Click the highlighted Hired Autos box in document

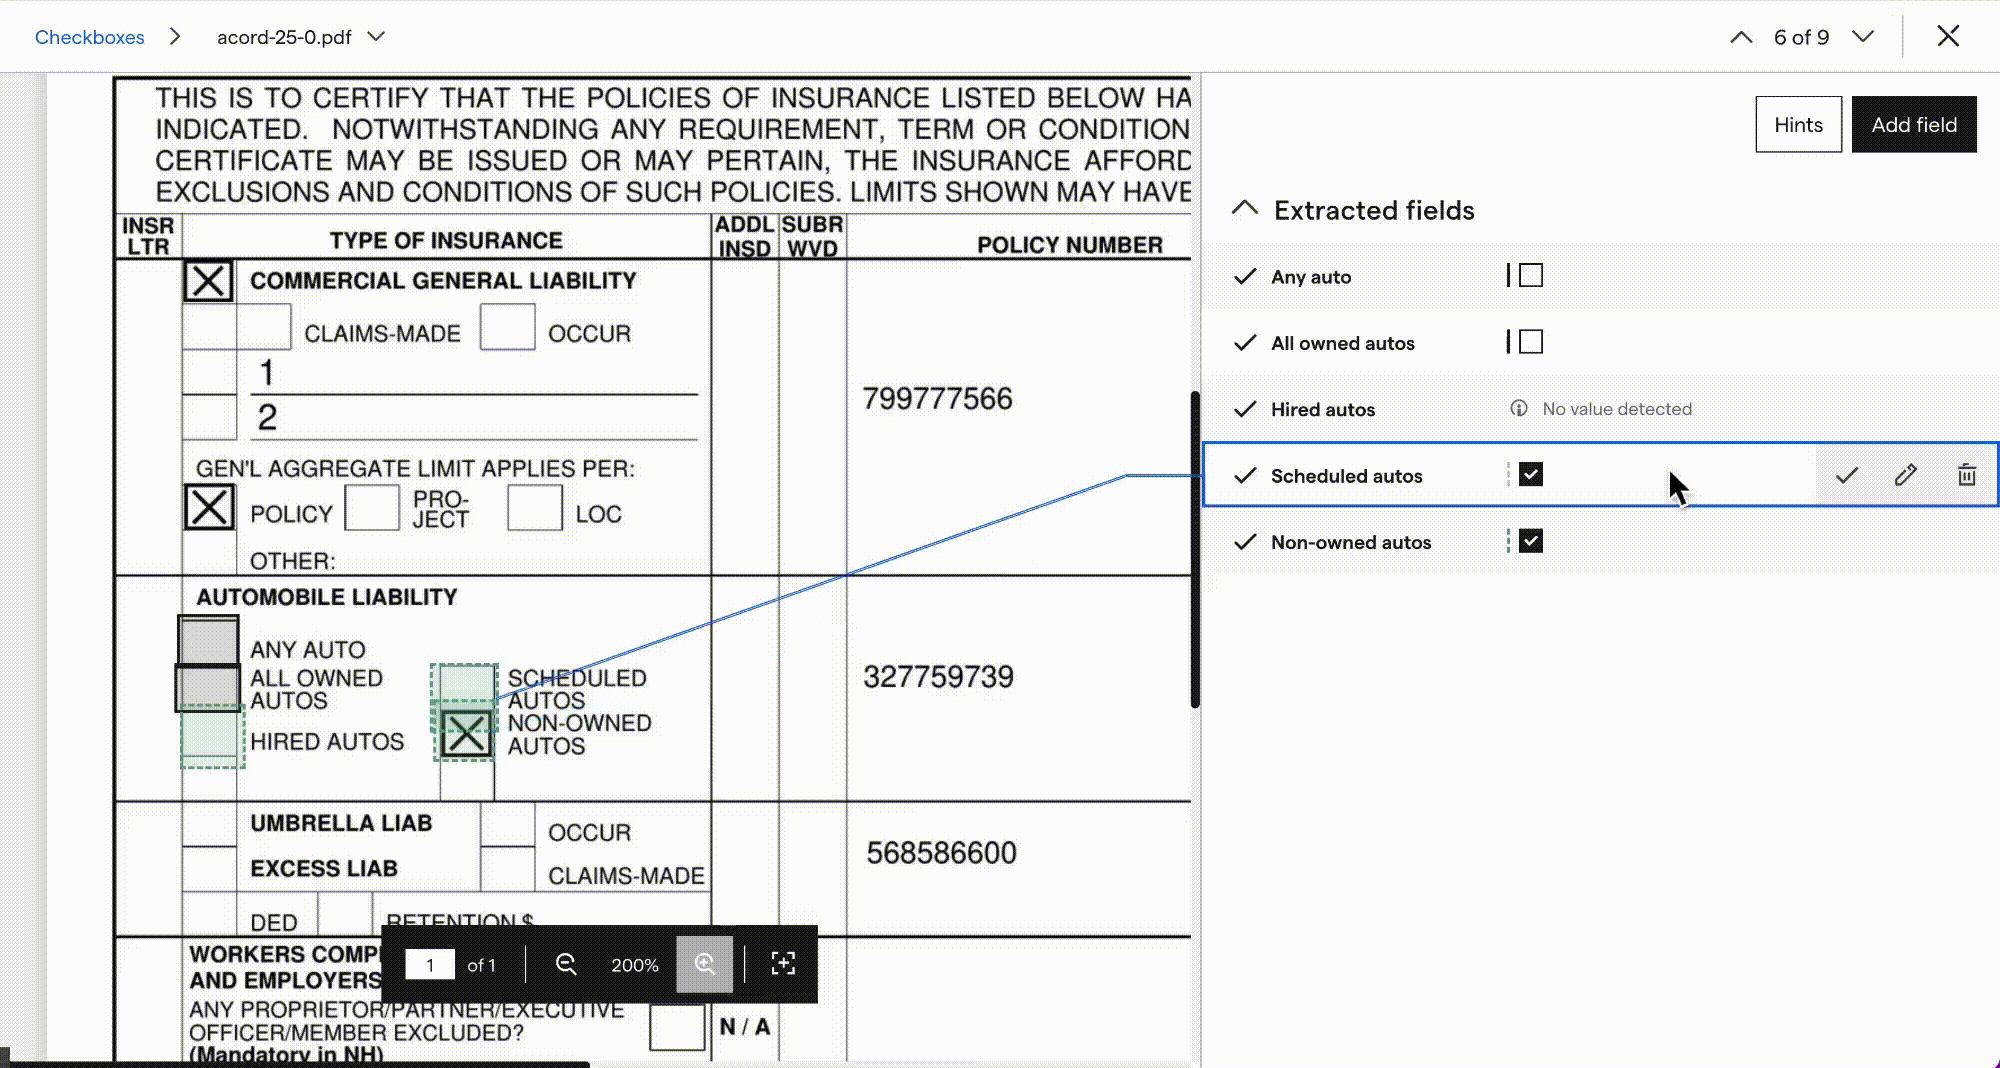[212, 738]
